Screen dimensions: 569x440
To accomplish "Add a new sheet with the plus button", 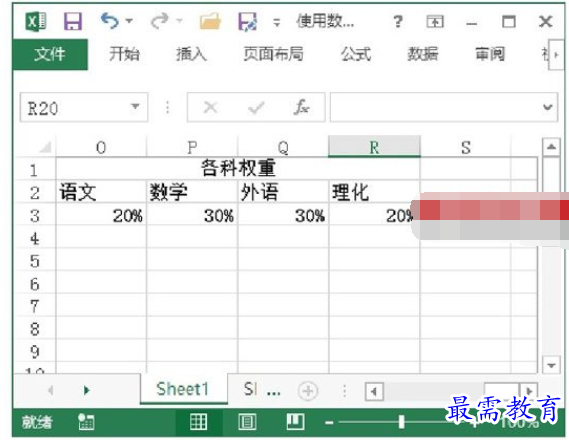I will pos(308,391).
